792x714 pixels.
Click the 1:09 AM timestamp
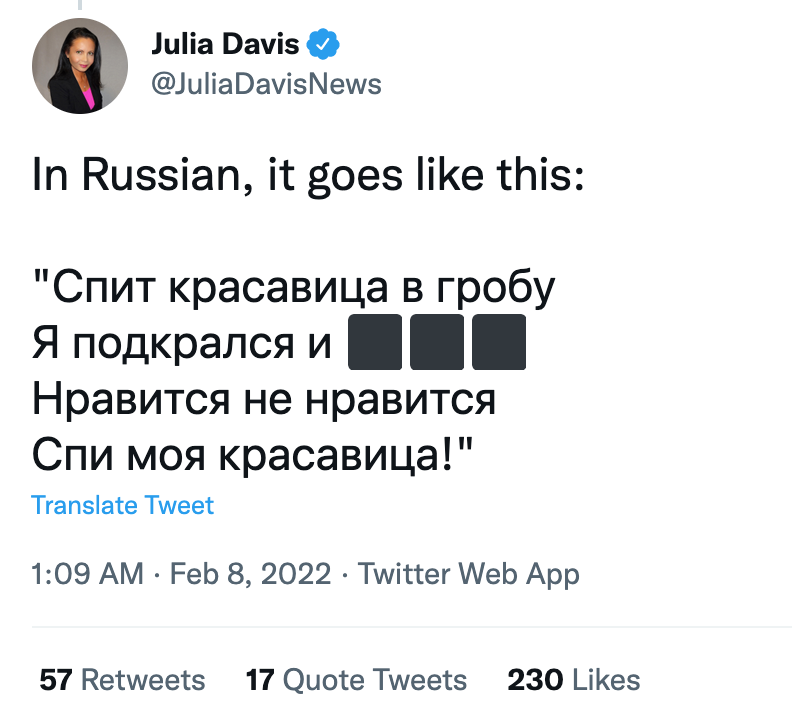(x=88, y=574)
